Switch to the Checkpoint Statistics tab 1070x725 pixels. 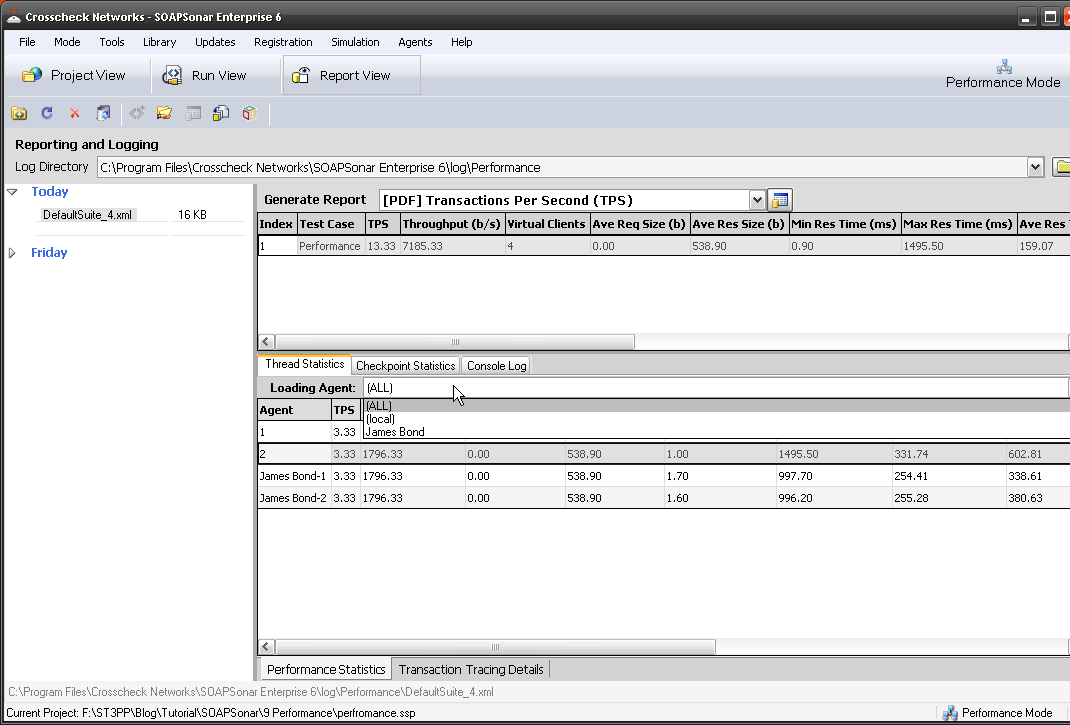[x=405, y=366]
